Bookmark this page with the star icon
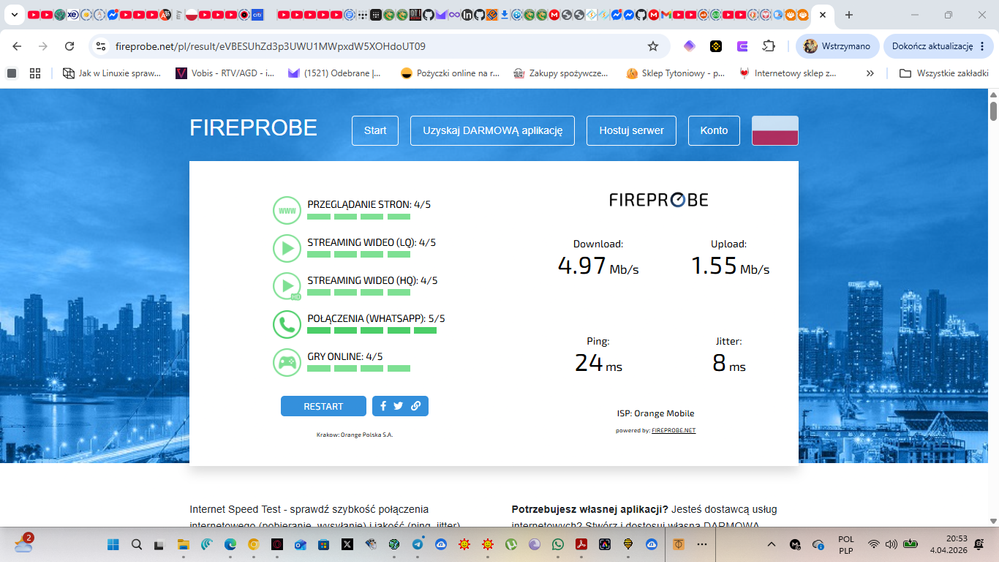 (x=653, y=46)
